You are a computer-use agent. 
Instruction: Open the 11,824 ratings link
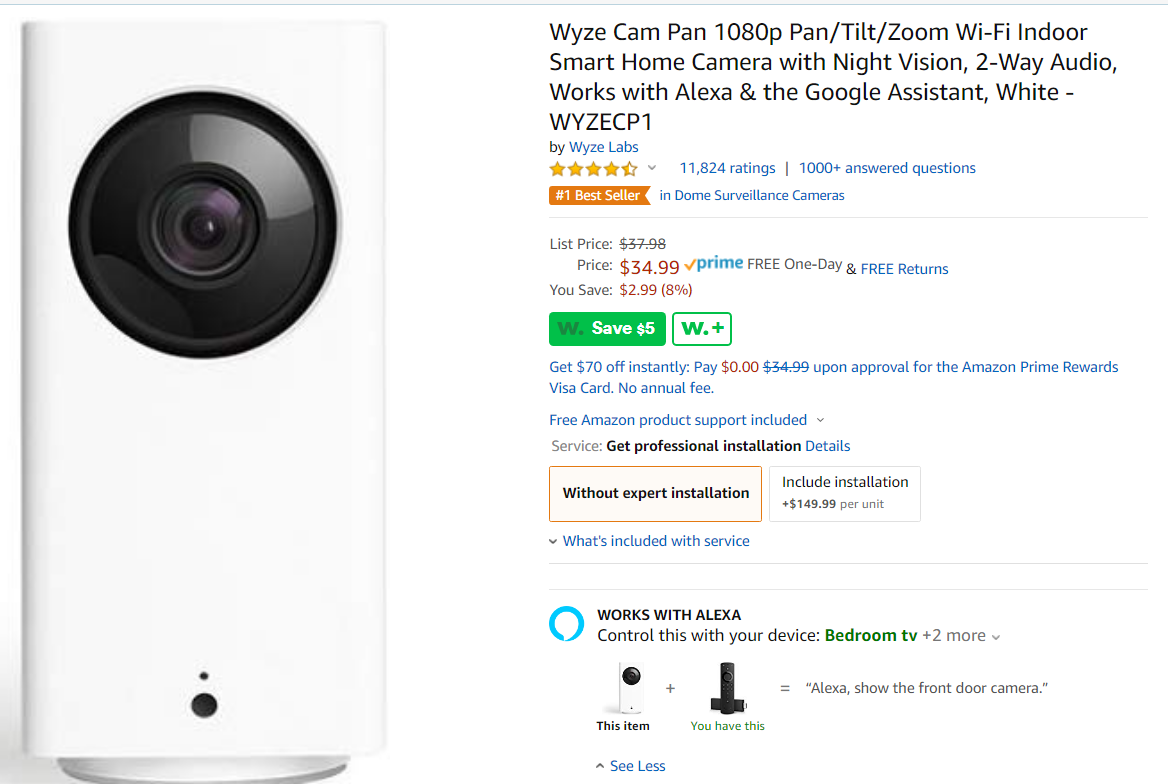[x=727, y=168]
